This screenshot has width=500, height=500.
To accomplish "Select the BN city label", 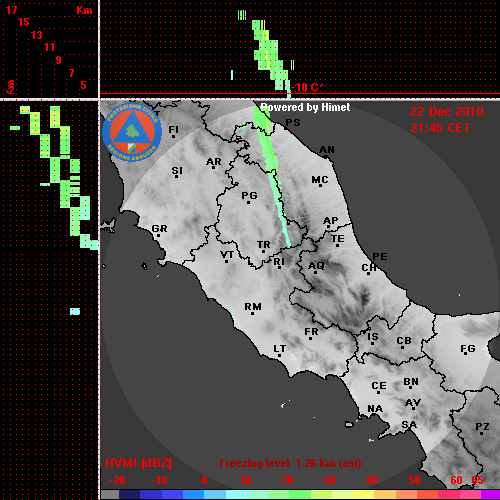I will [x=411, y=382].
